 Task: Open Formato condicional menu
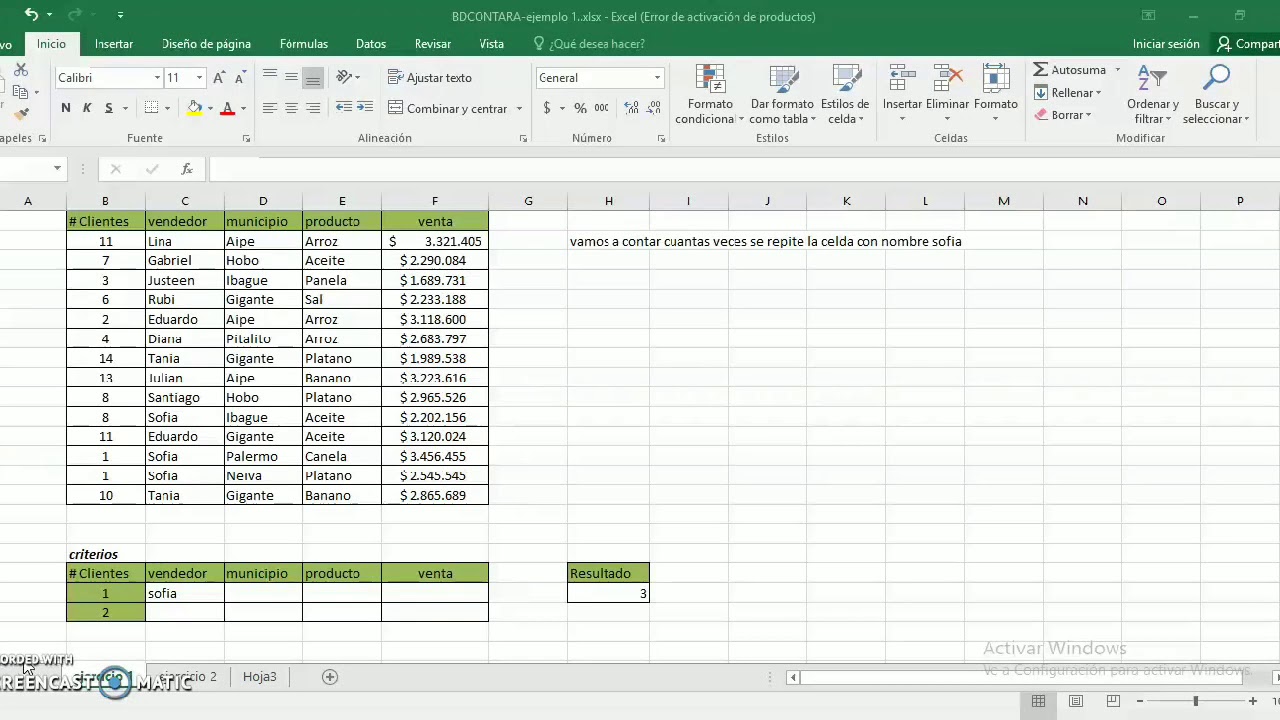(709, 95)
